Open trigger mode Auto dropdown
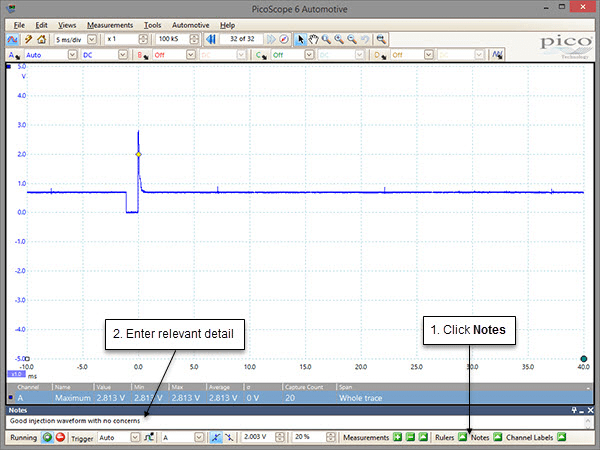The height and width of the screenshot is (450, 600). pyautogui.click(x=135, y=437)
